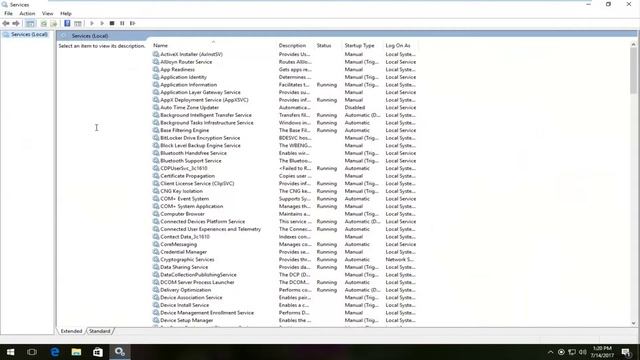The image size is (640, 360).
Task: Click the Disabled startup type cell
Action: click(x=355, y=107)
